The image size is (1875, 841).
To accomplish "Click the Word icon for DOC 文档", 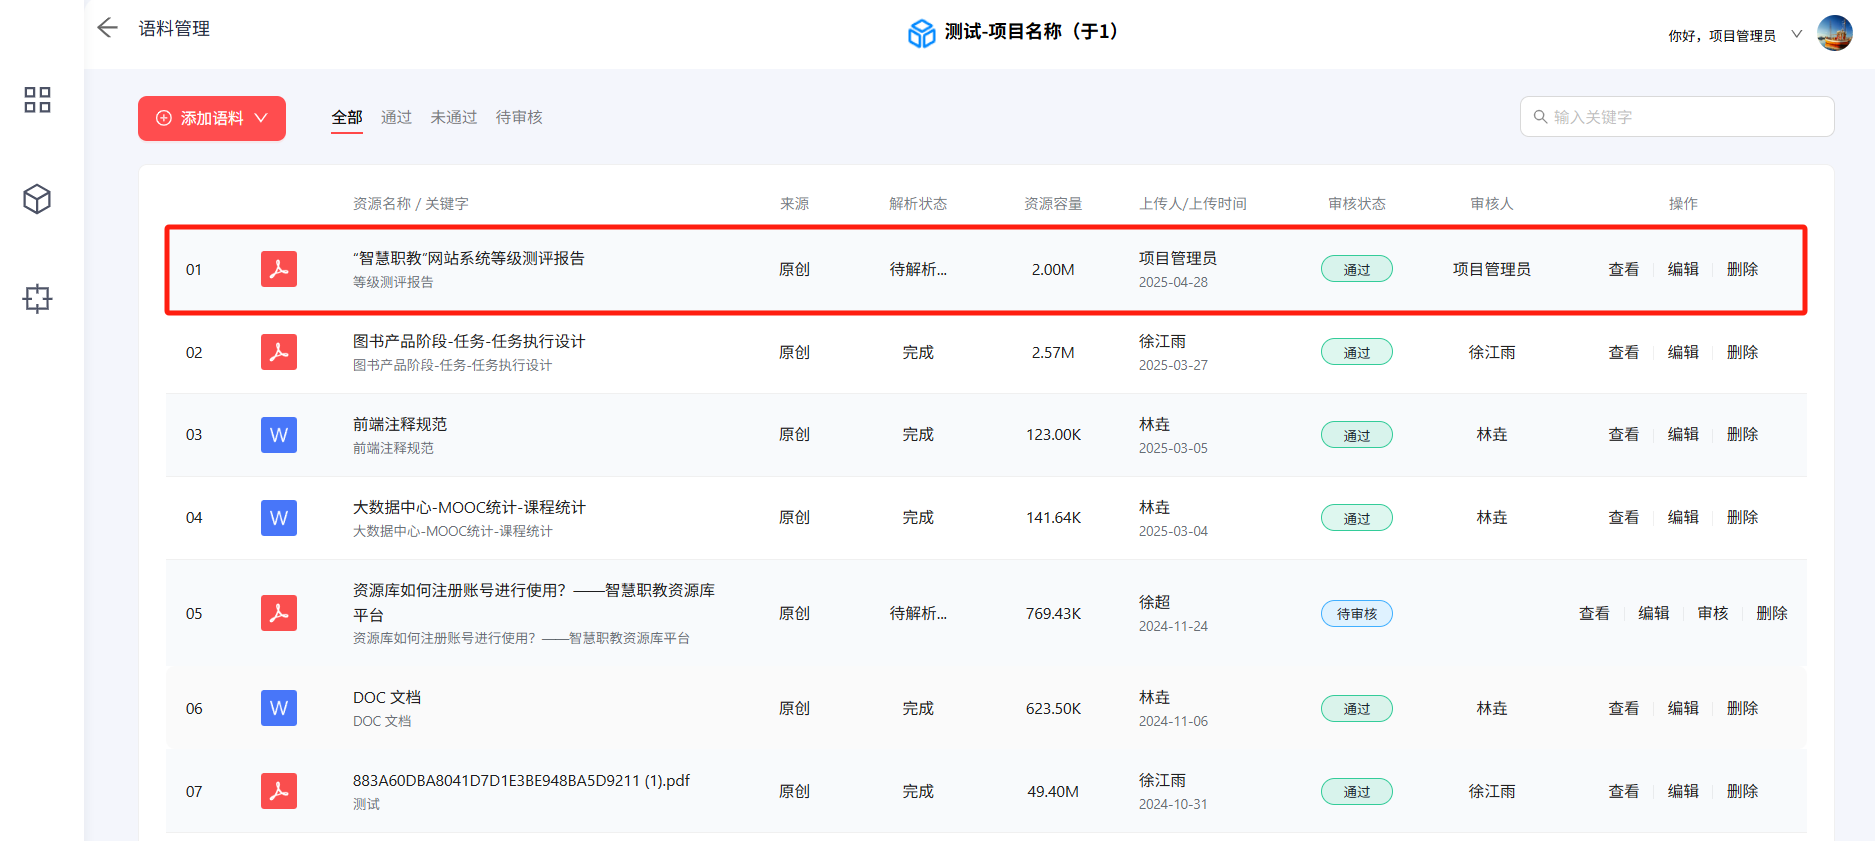I will tap(279, 708).
